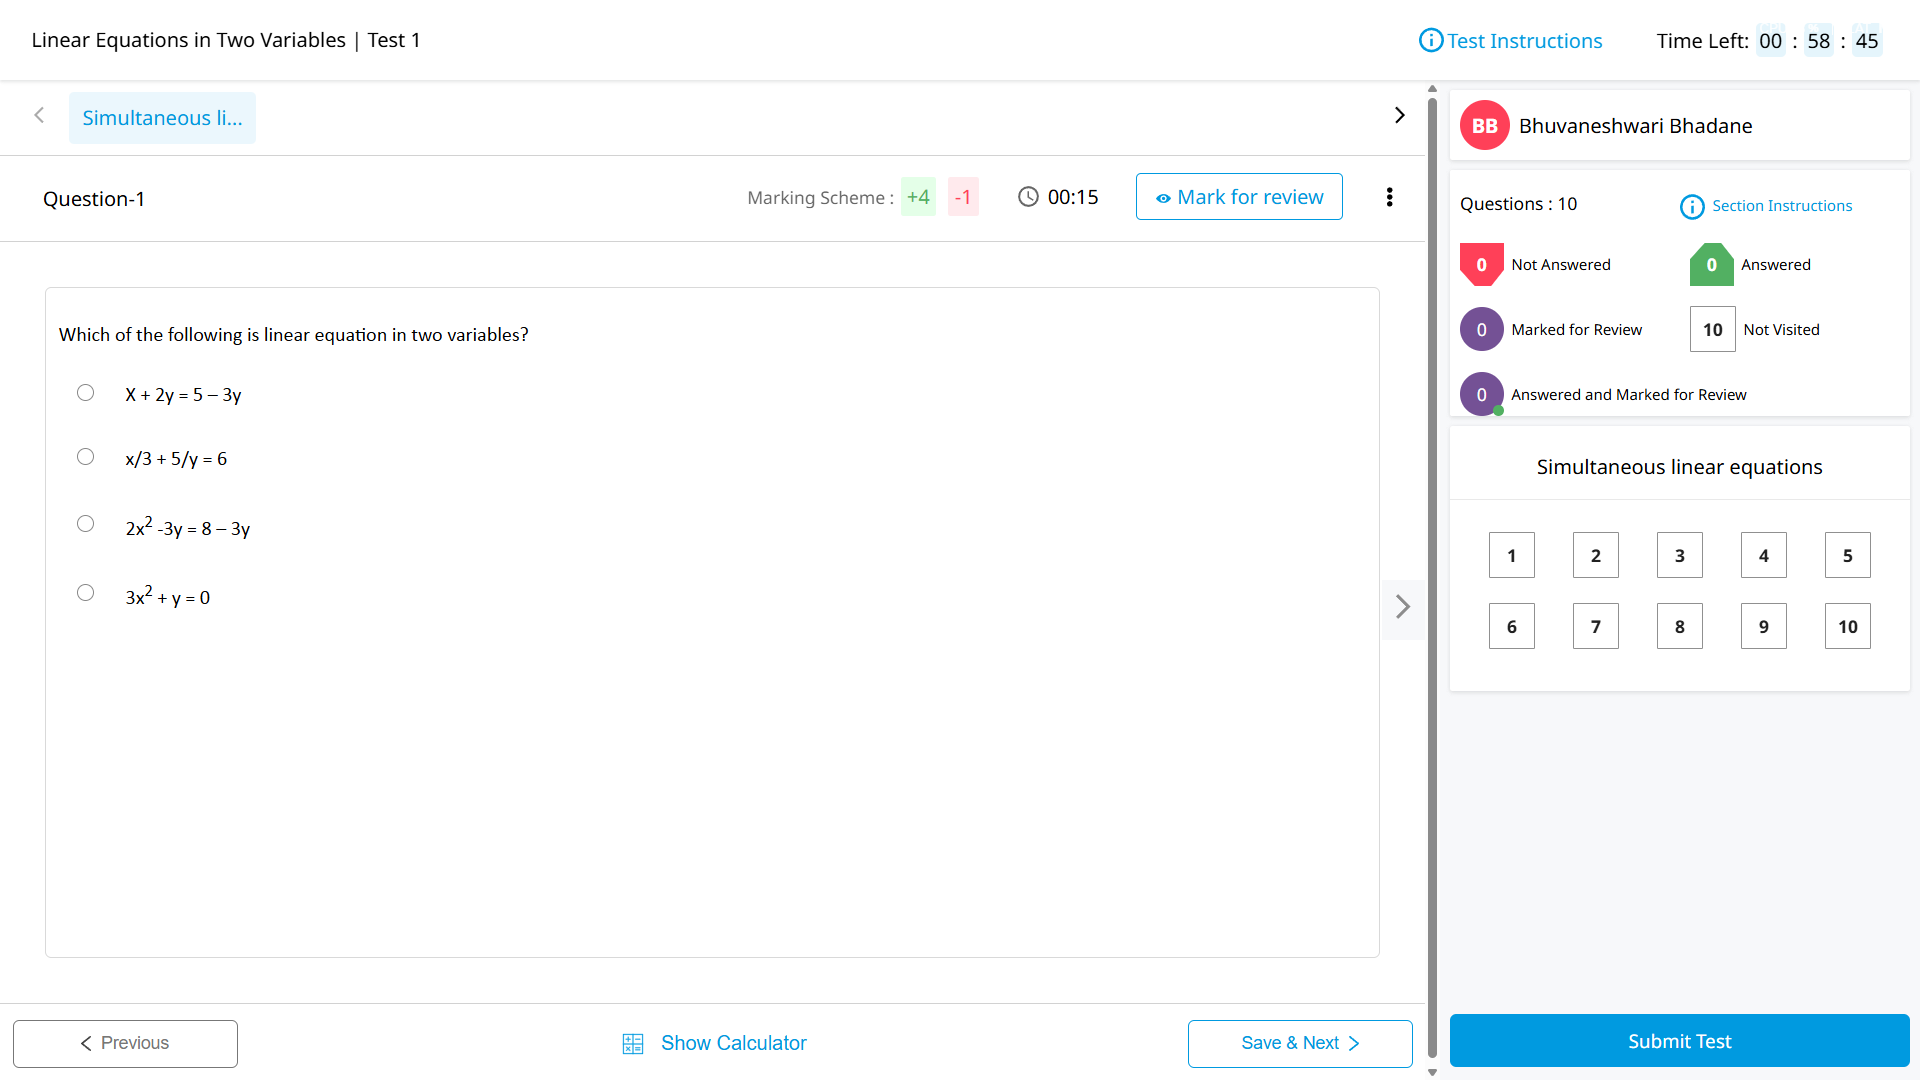Click the green Answered badge
Image resolution: width=1920 pixels, height=1080 pixels.
click(1711, 265)
